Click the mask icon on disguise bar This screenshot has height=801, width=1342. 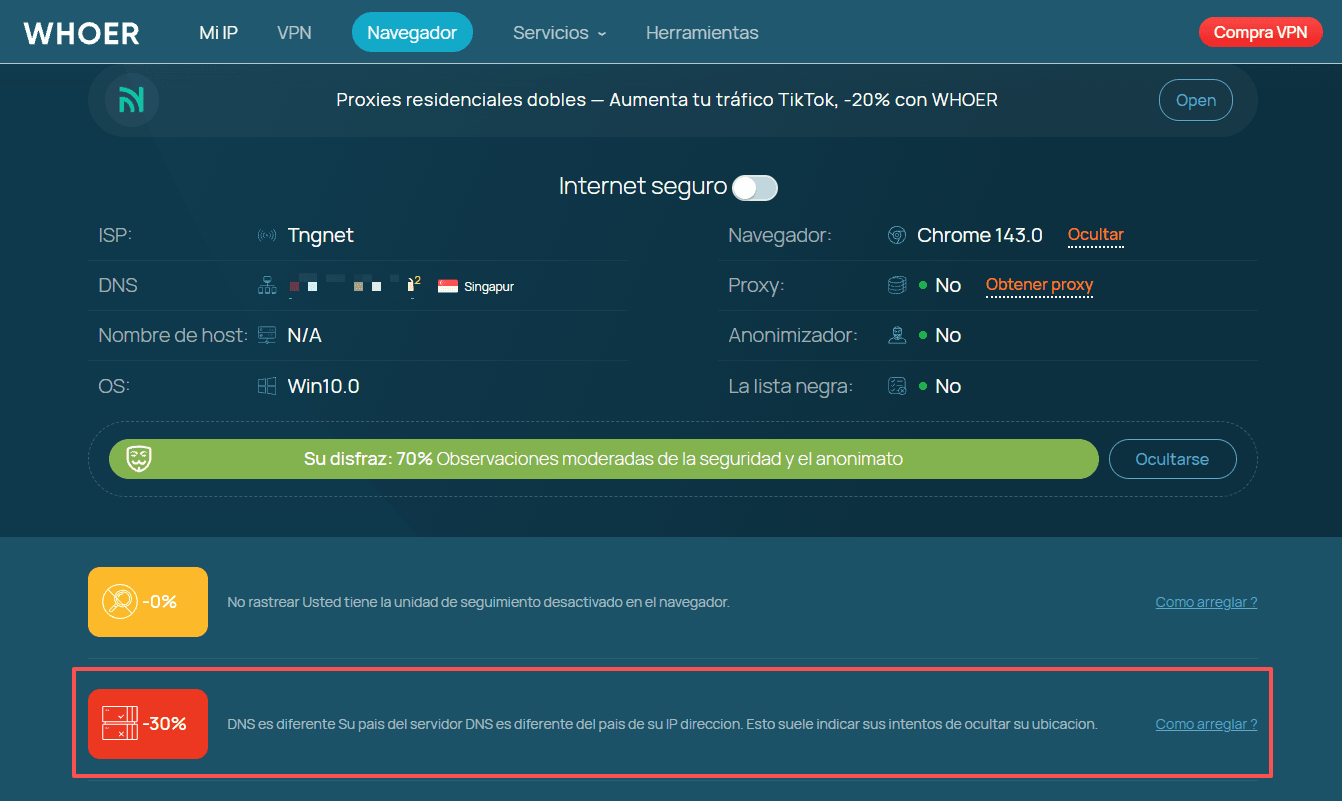coord(139,459)
